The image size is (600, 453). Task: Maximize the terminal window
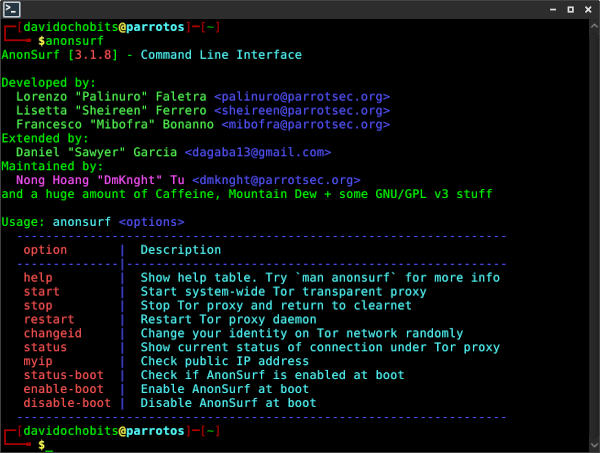[571, 10]
